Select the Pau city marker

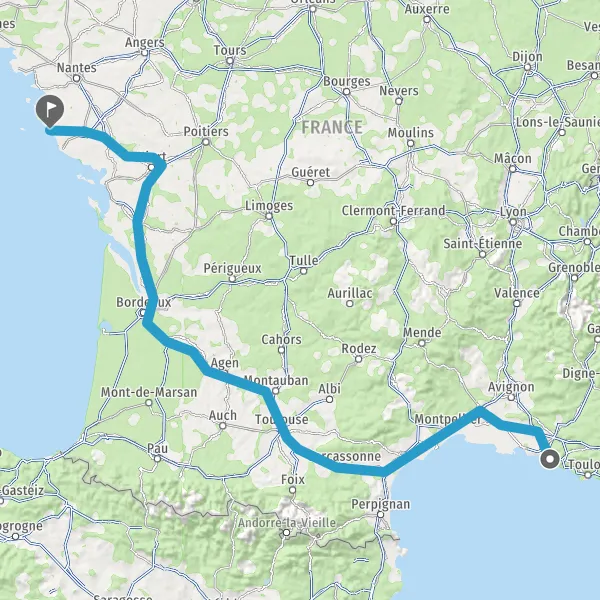[x=157, y=458]
